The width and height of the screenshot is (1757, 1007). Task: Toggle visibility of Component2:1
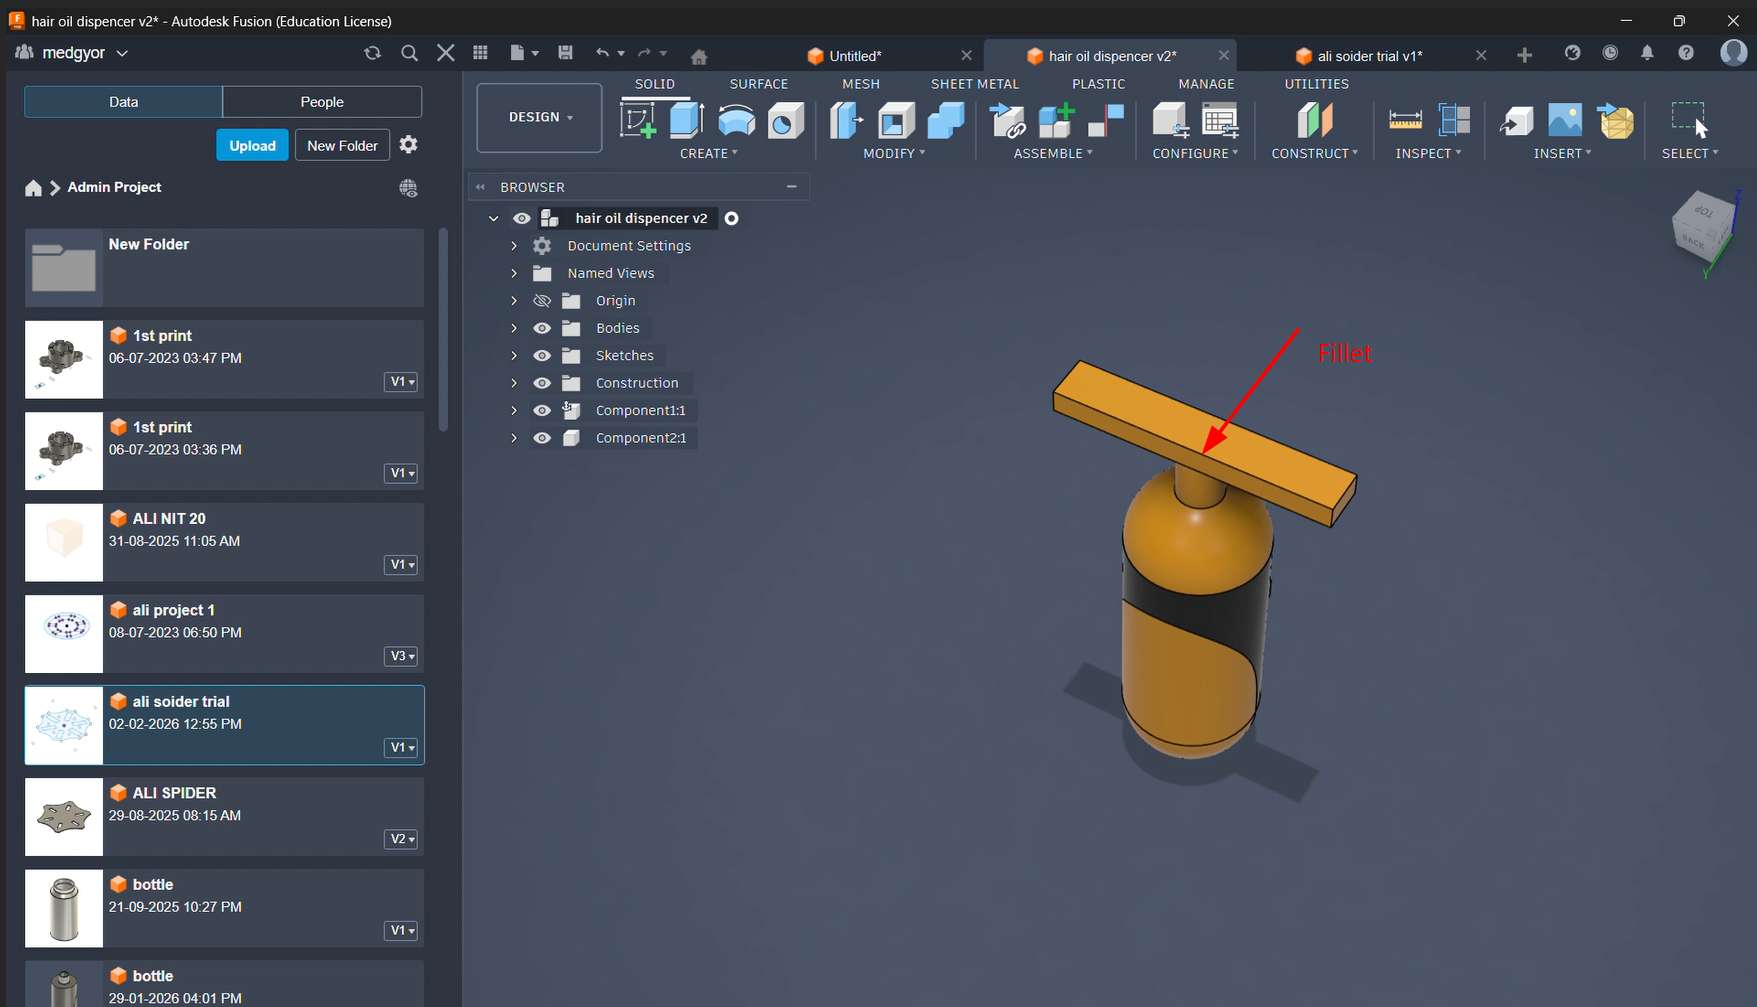point(542,438)
